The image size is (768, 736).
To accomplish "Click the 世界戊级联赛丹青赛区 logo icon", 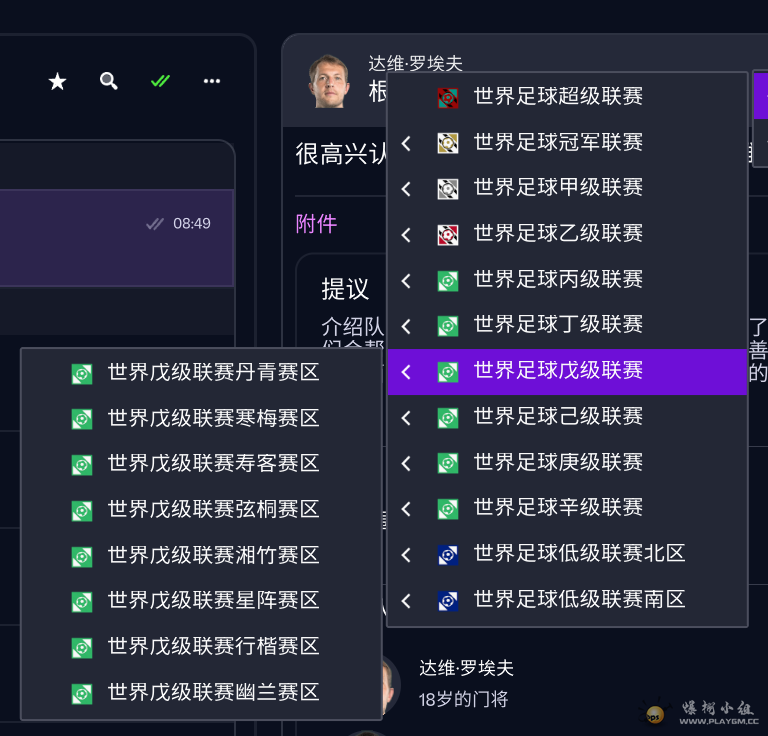I will click(x=82, y=374).
